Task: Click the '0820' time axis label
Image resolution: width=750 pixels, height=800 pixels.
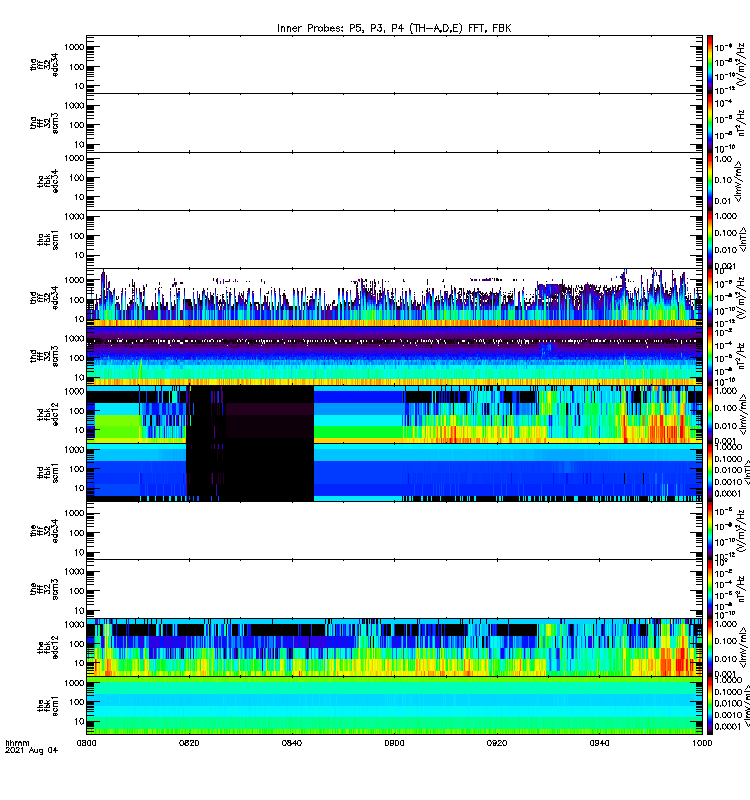Action: tap(189, 743)
